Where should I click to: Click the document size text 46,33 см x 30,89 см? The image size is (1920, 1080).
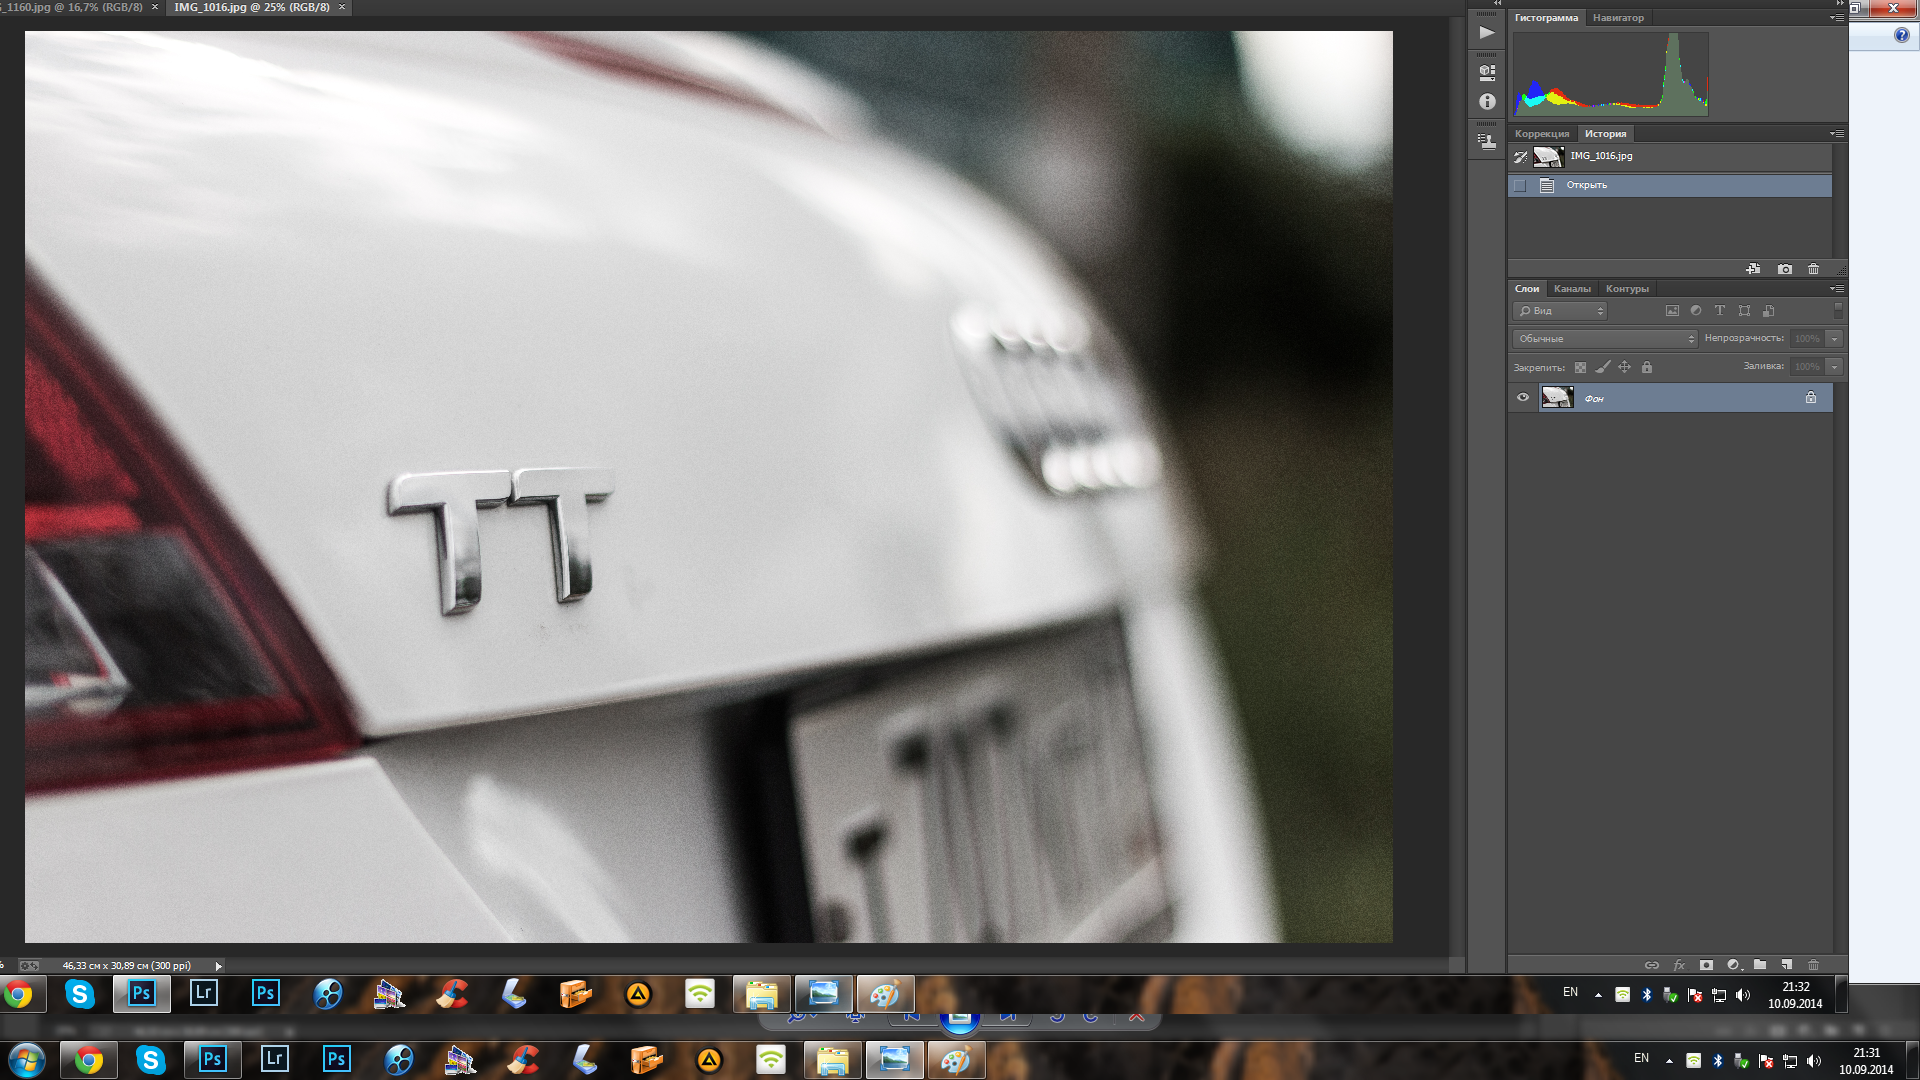click(126, 966)
